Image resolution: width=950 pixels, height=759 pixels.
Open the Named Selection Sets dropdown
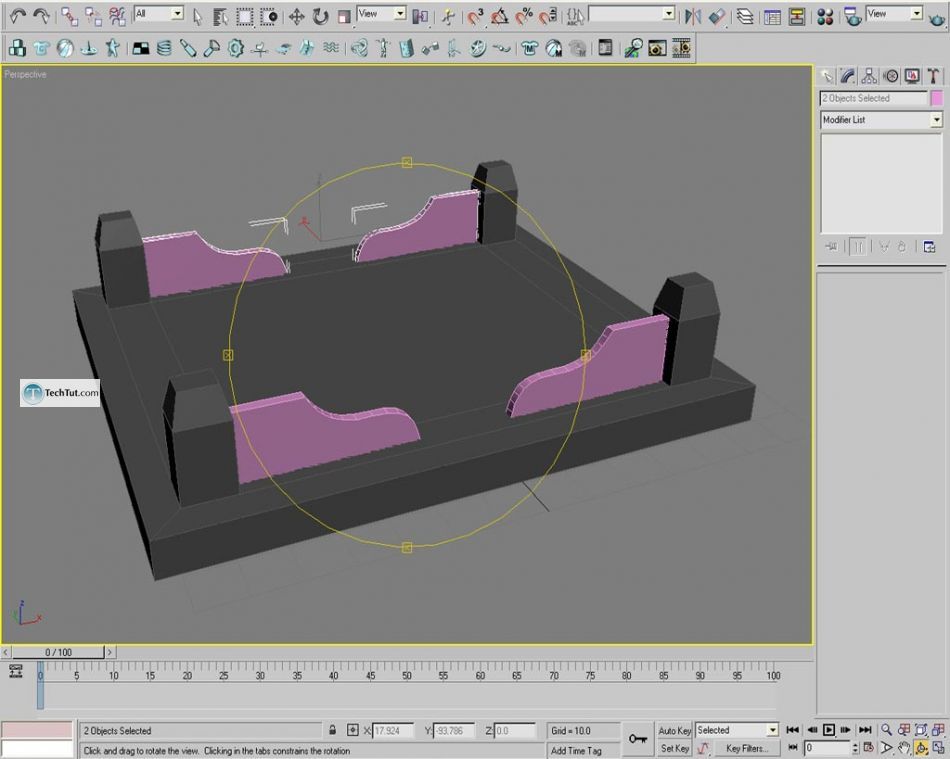tap(668, 13)
